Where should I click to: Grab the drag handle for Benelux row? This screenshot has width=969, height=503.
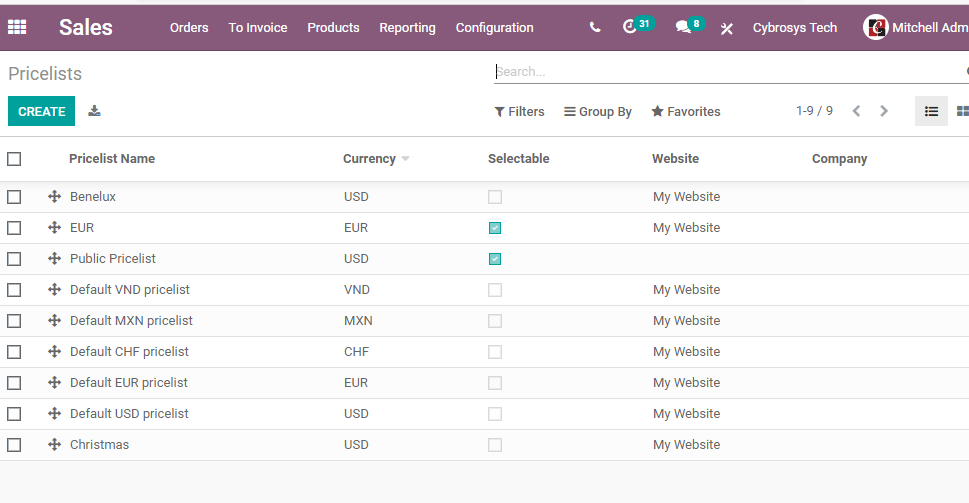[54, 197]
